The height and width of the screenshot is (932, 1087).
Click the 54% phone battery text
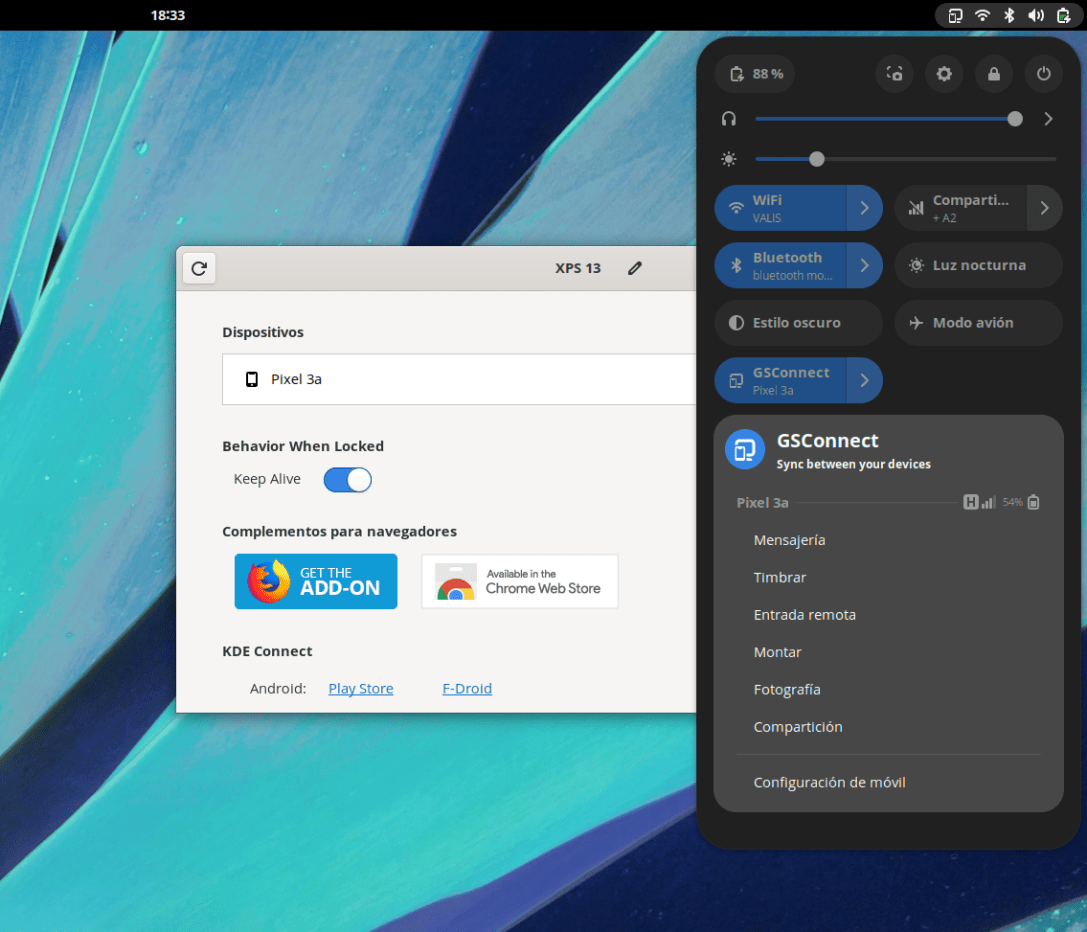[x=1012, y=502]
